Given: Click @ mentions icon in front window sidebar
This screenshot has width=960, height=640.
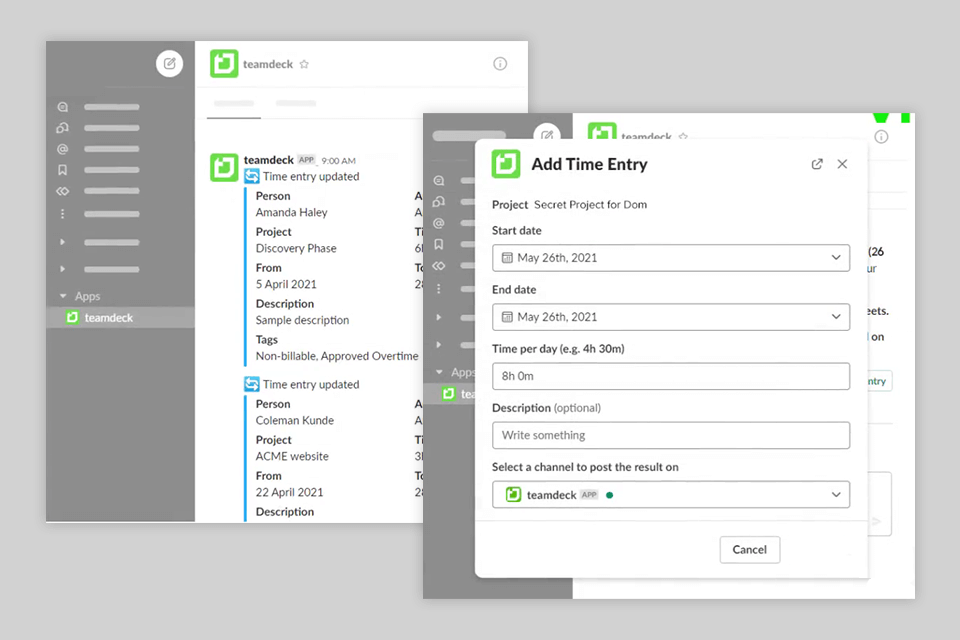Looking at the screenshot, I should click(x=438, y=224).
